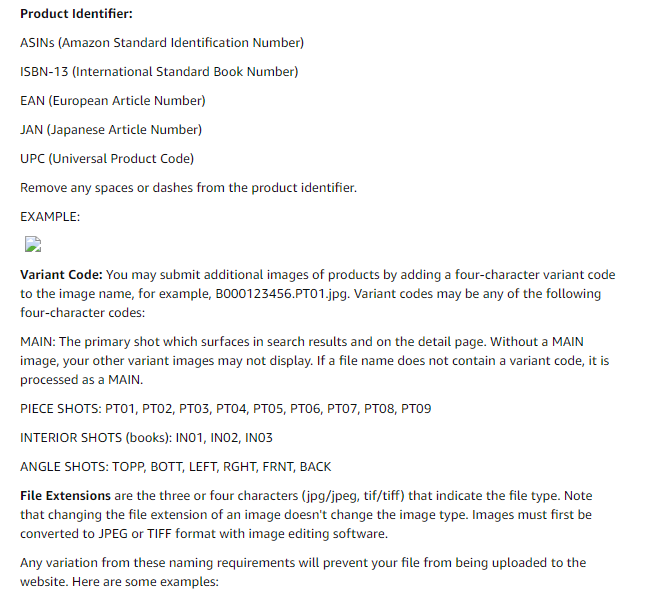Click the "Any variation from these naming" sentence
666x595 pixels.
pos(150,563)
